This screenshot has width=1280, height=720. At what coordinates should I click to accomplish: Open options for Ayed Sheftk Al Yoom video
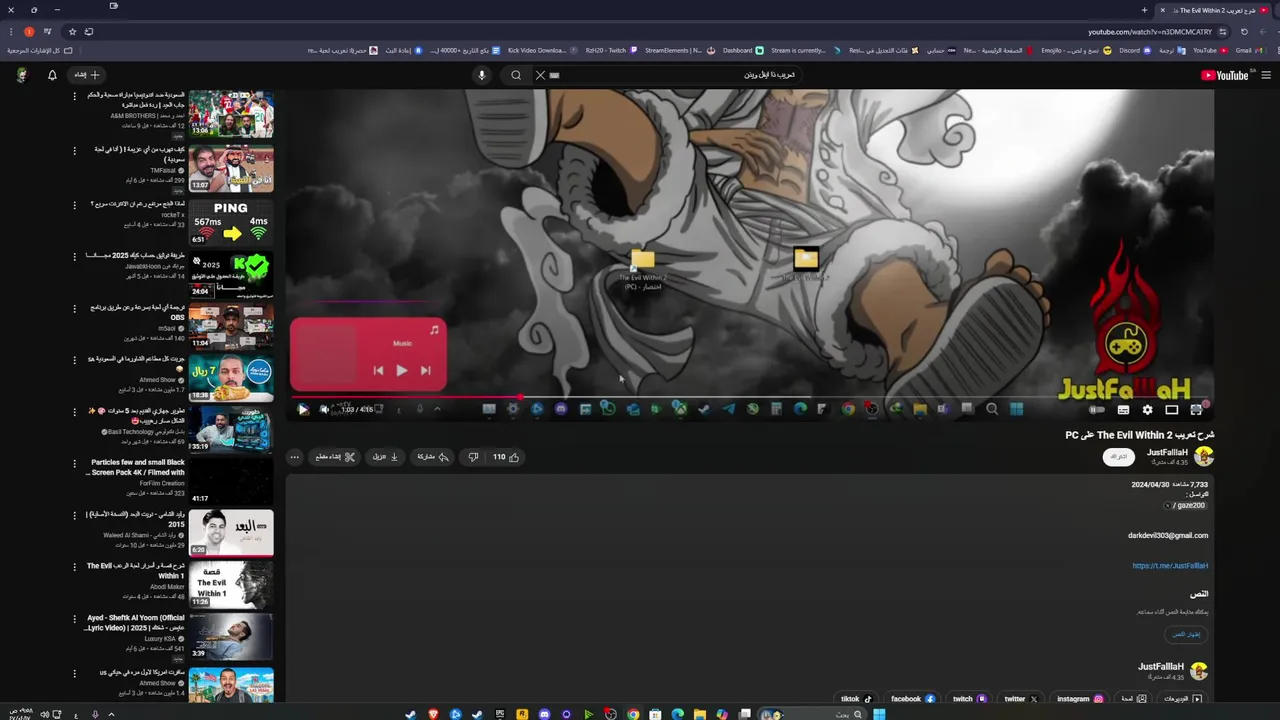tap(74, 619)
